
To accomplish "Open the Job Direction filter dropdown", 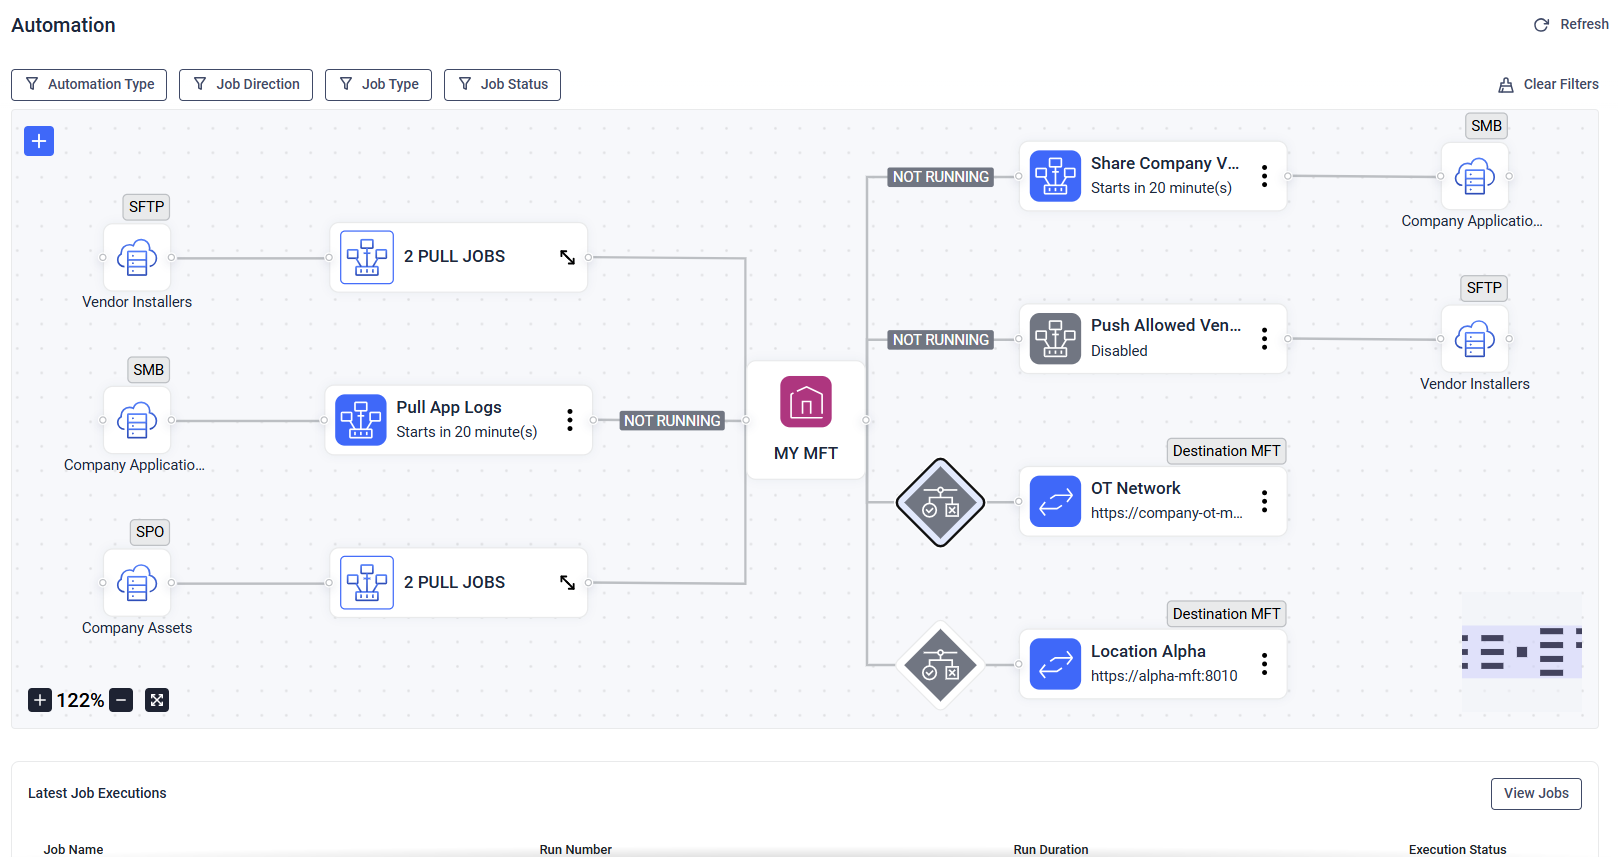I will click(246, 85).
